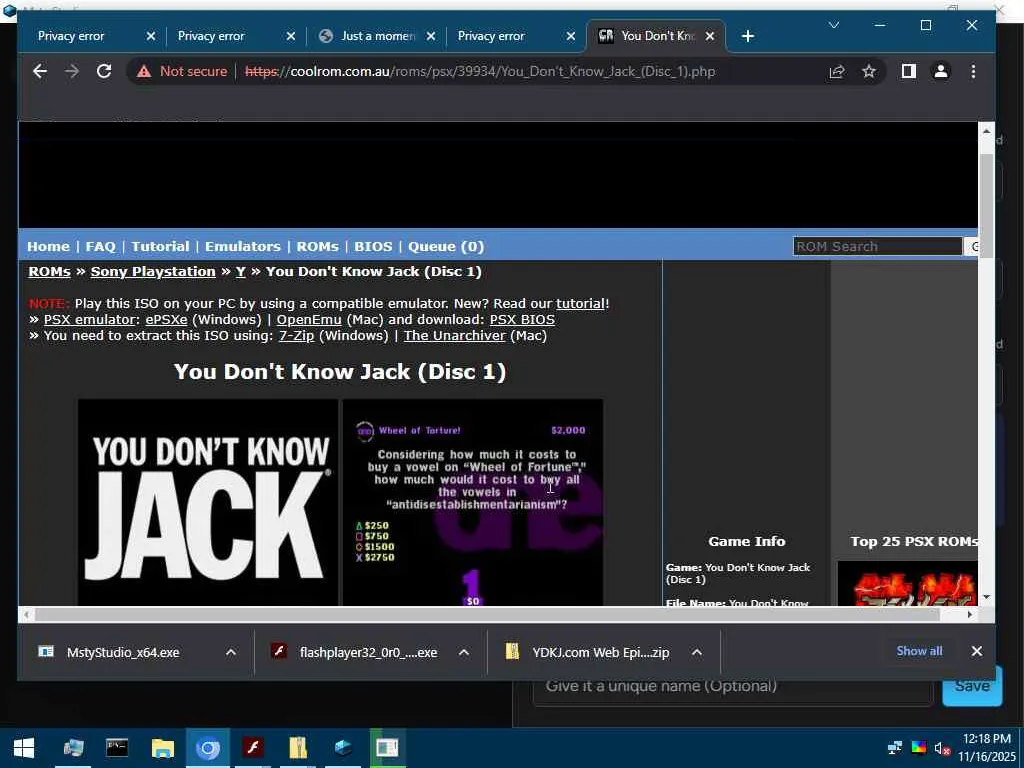This screenshot has height=768, width=1024.
Task: Expand options for flashplayer32 download
Action: 464,652
